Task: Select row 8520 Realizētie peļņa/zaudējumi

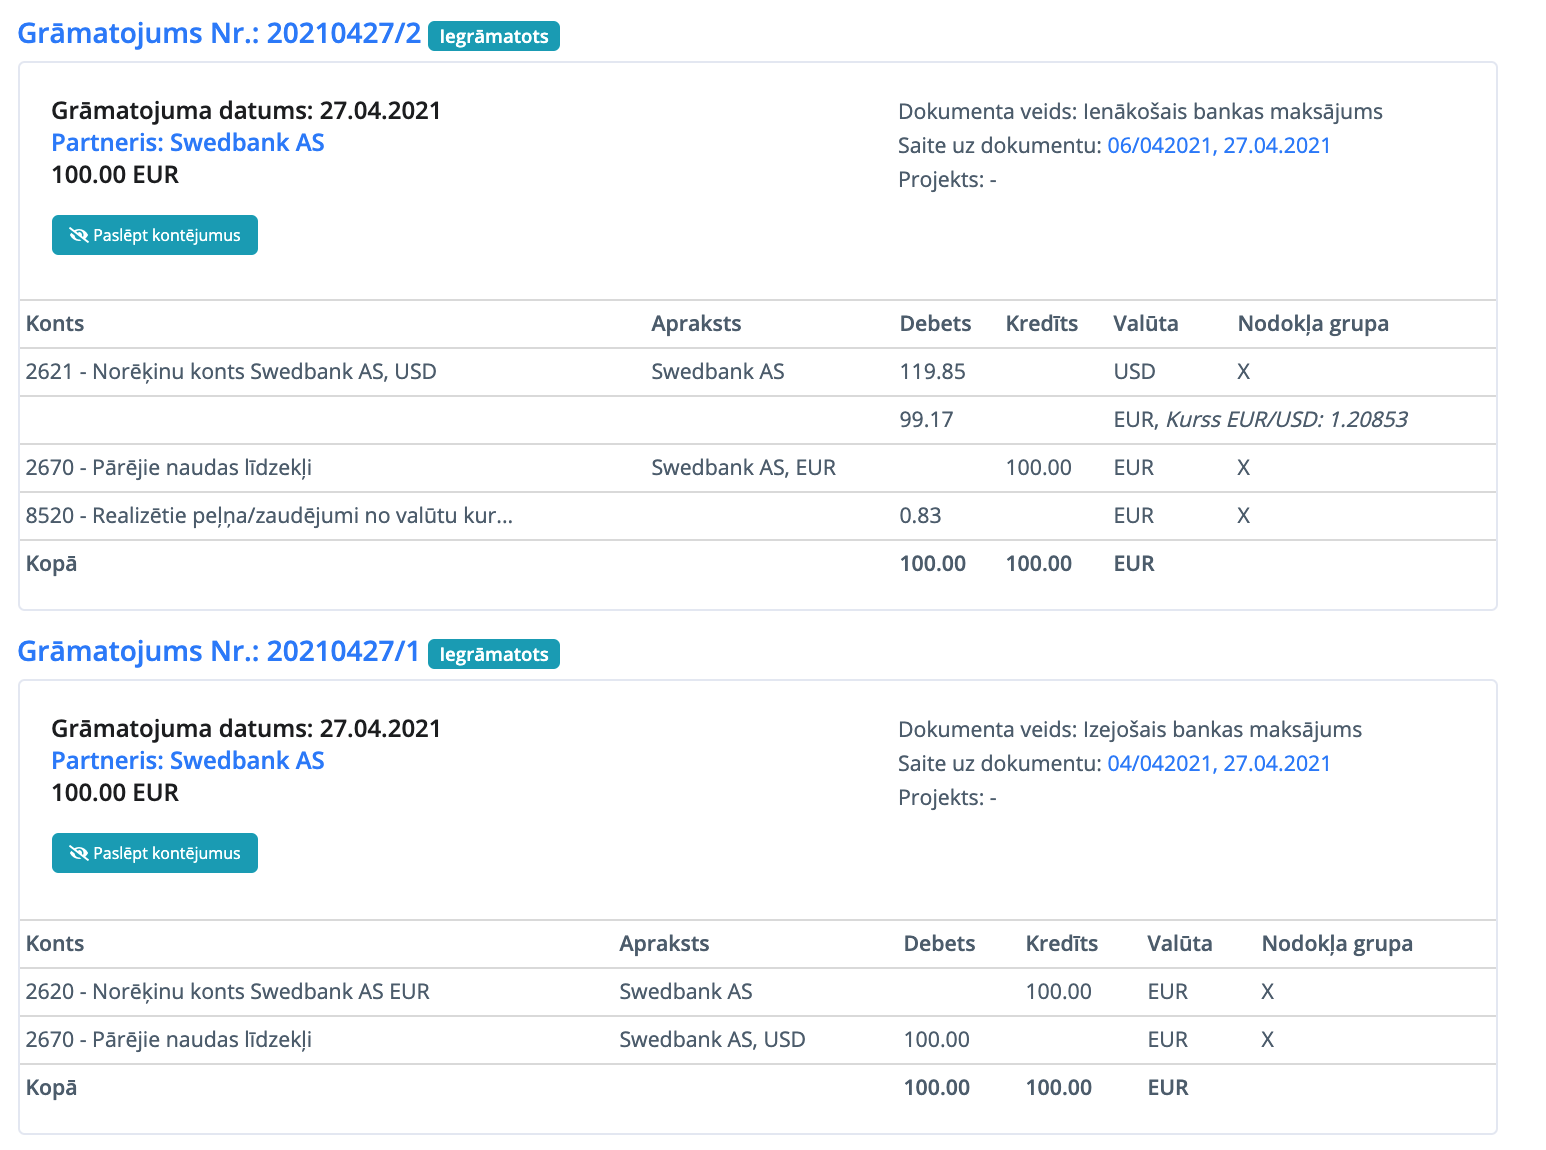Action: [x=269, y=516]
